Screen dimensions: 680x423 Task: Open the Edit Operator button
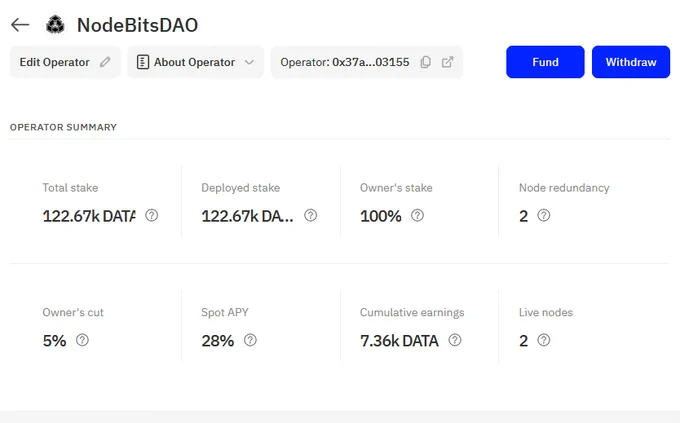click(x=65, y=62)
